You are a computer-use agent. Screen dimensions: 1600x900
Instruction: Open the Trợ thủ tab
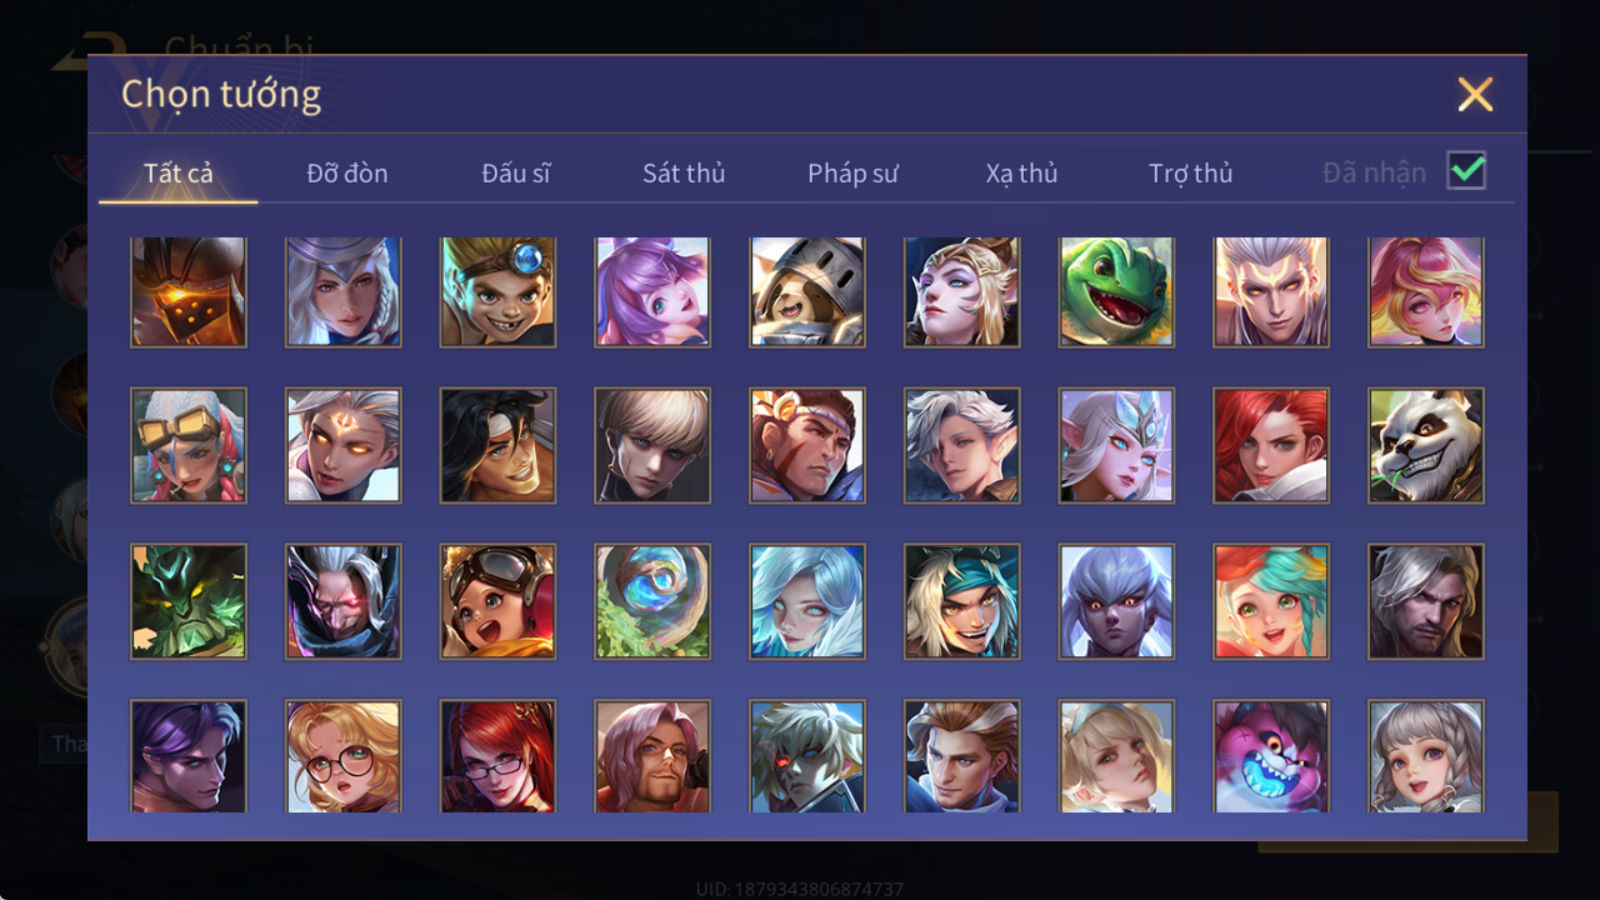pyautogui.click(x=1190, y=173)
